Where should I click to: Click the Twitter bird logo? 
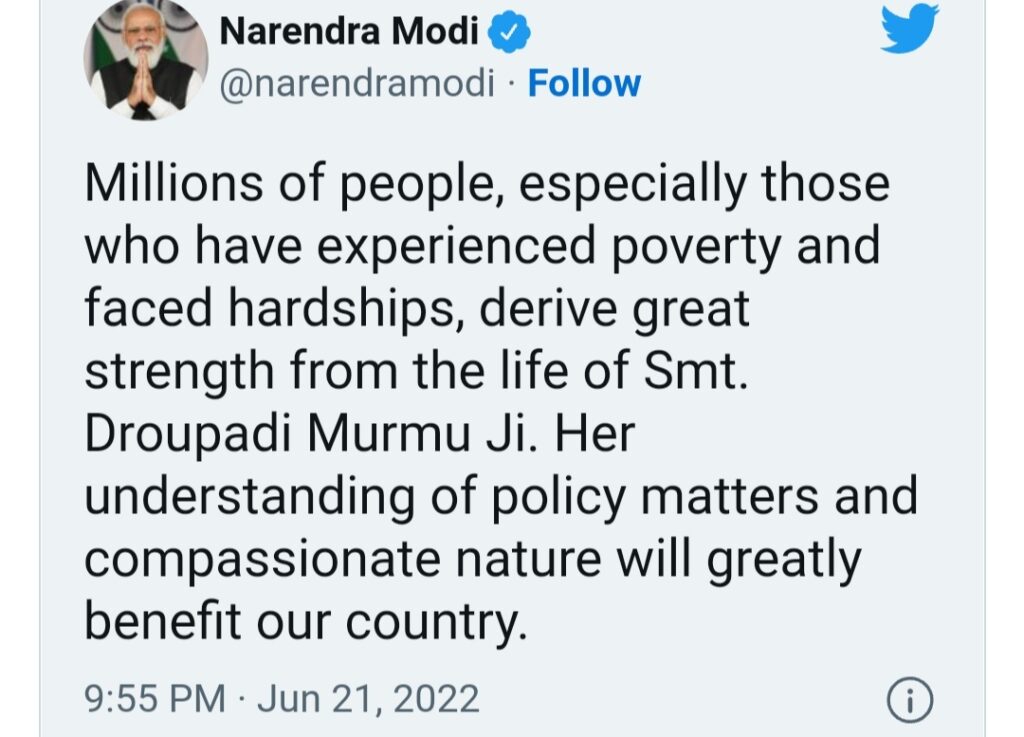[909, 28]
